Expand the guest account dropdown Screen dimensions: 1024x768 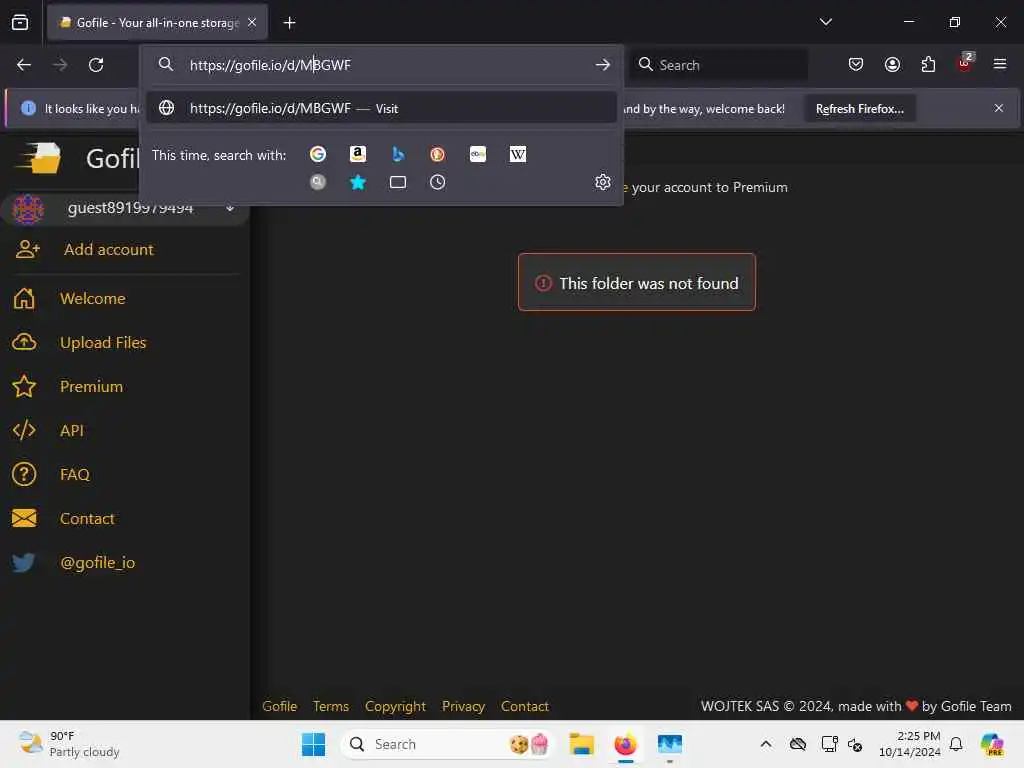tap(230, 208)
